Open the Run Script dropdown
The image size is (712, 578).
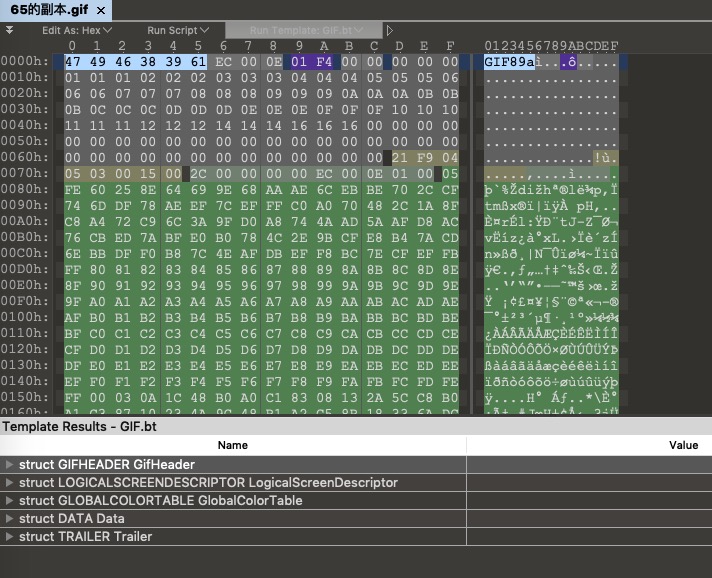tap(178, 30)
